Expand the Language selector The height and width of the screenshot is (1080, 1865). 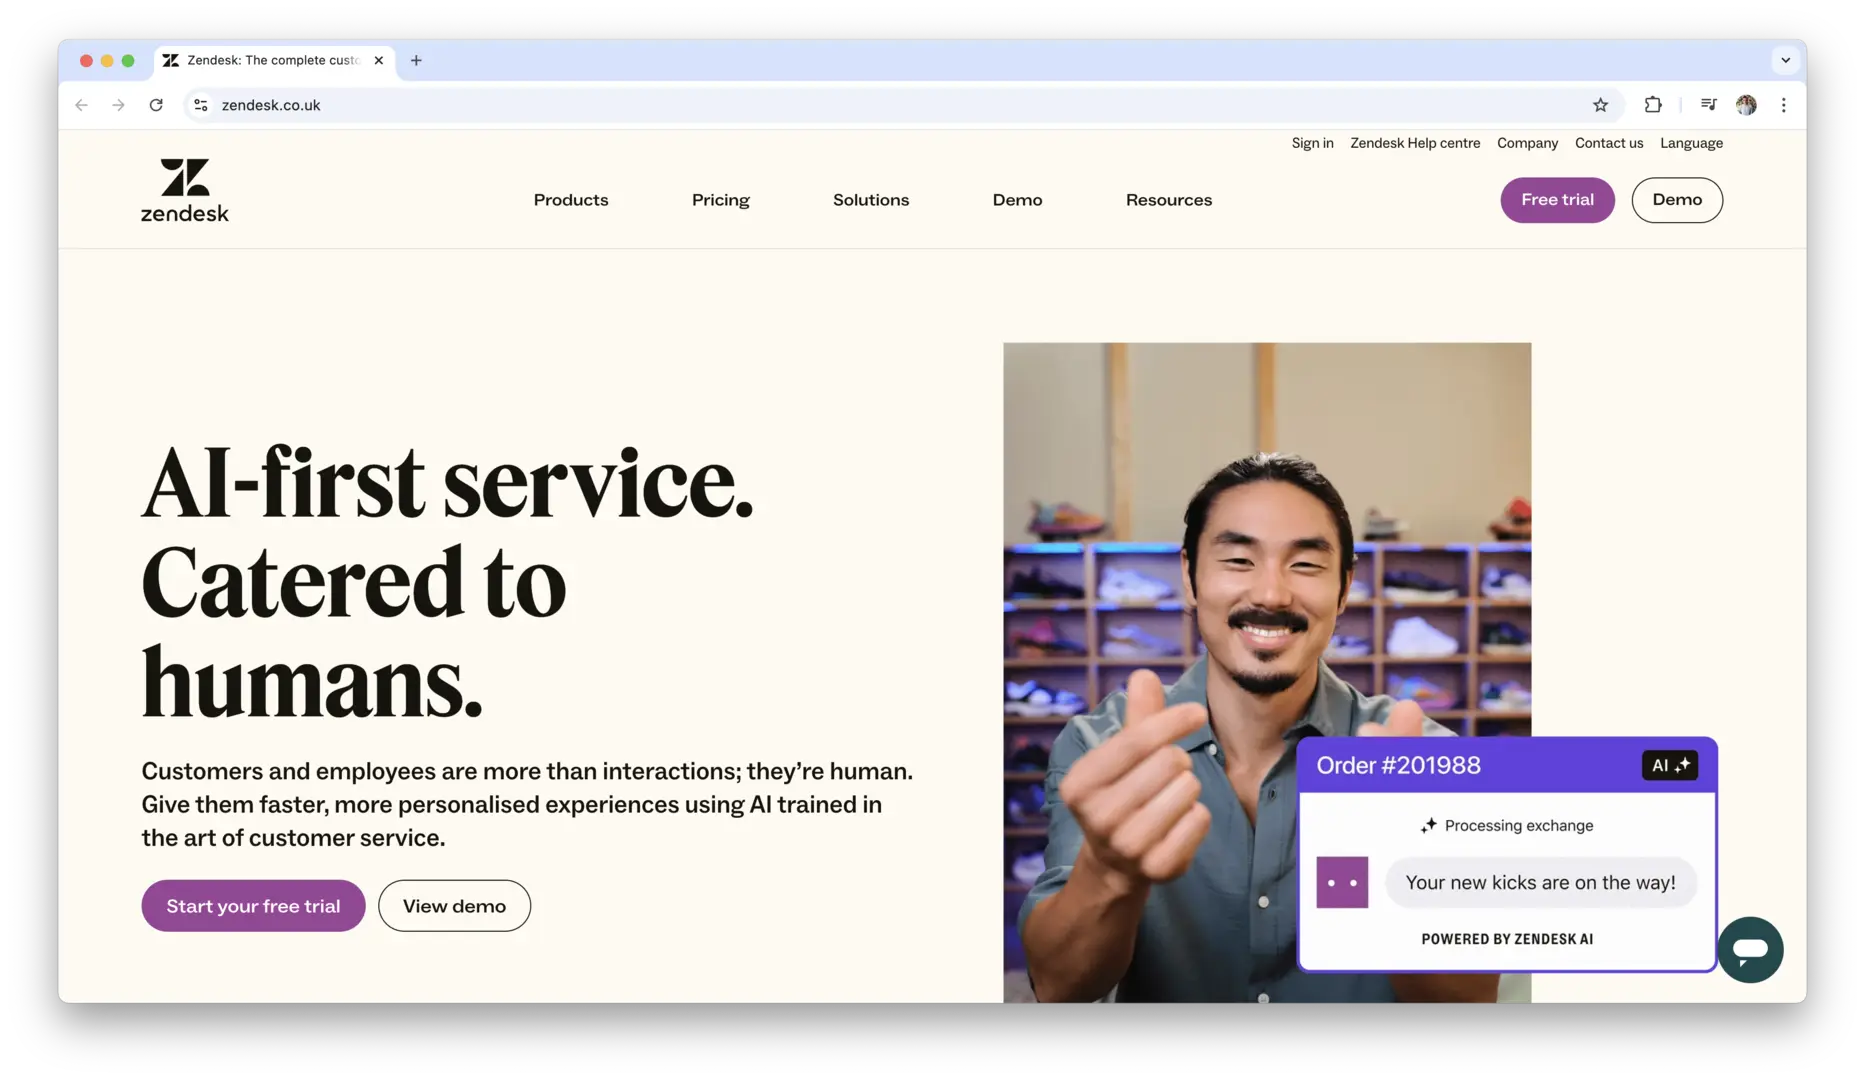click(1691, 143)
